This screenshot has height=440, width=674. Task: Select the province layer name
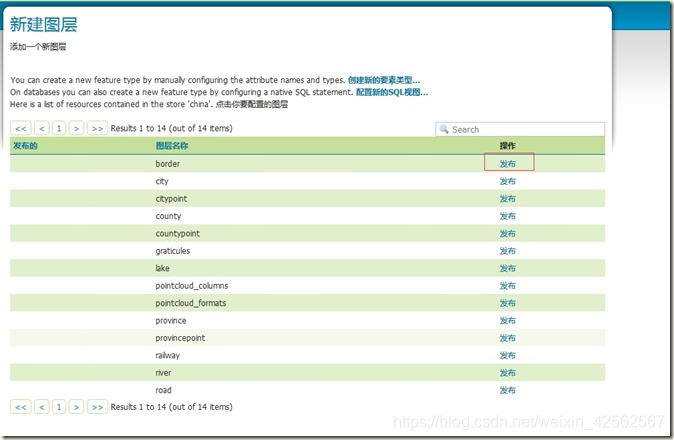point(171,321)
